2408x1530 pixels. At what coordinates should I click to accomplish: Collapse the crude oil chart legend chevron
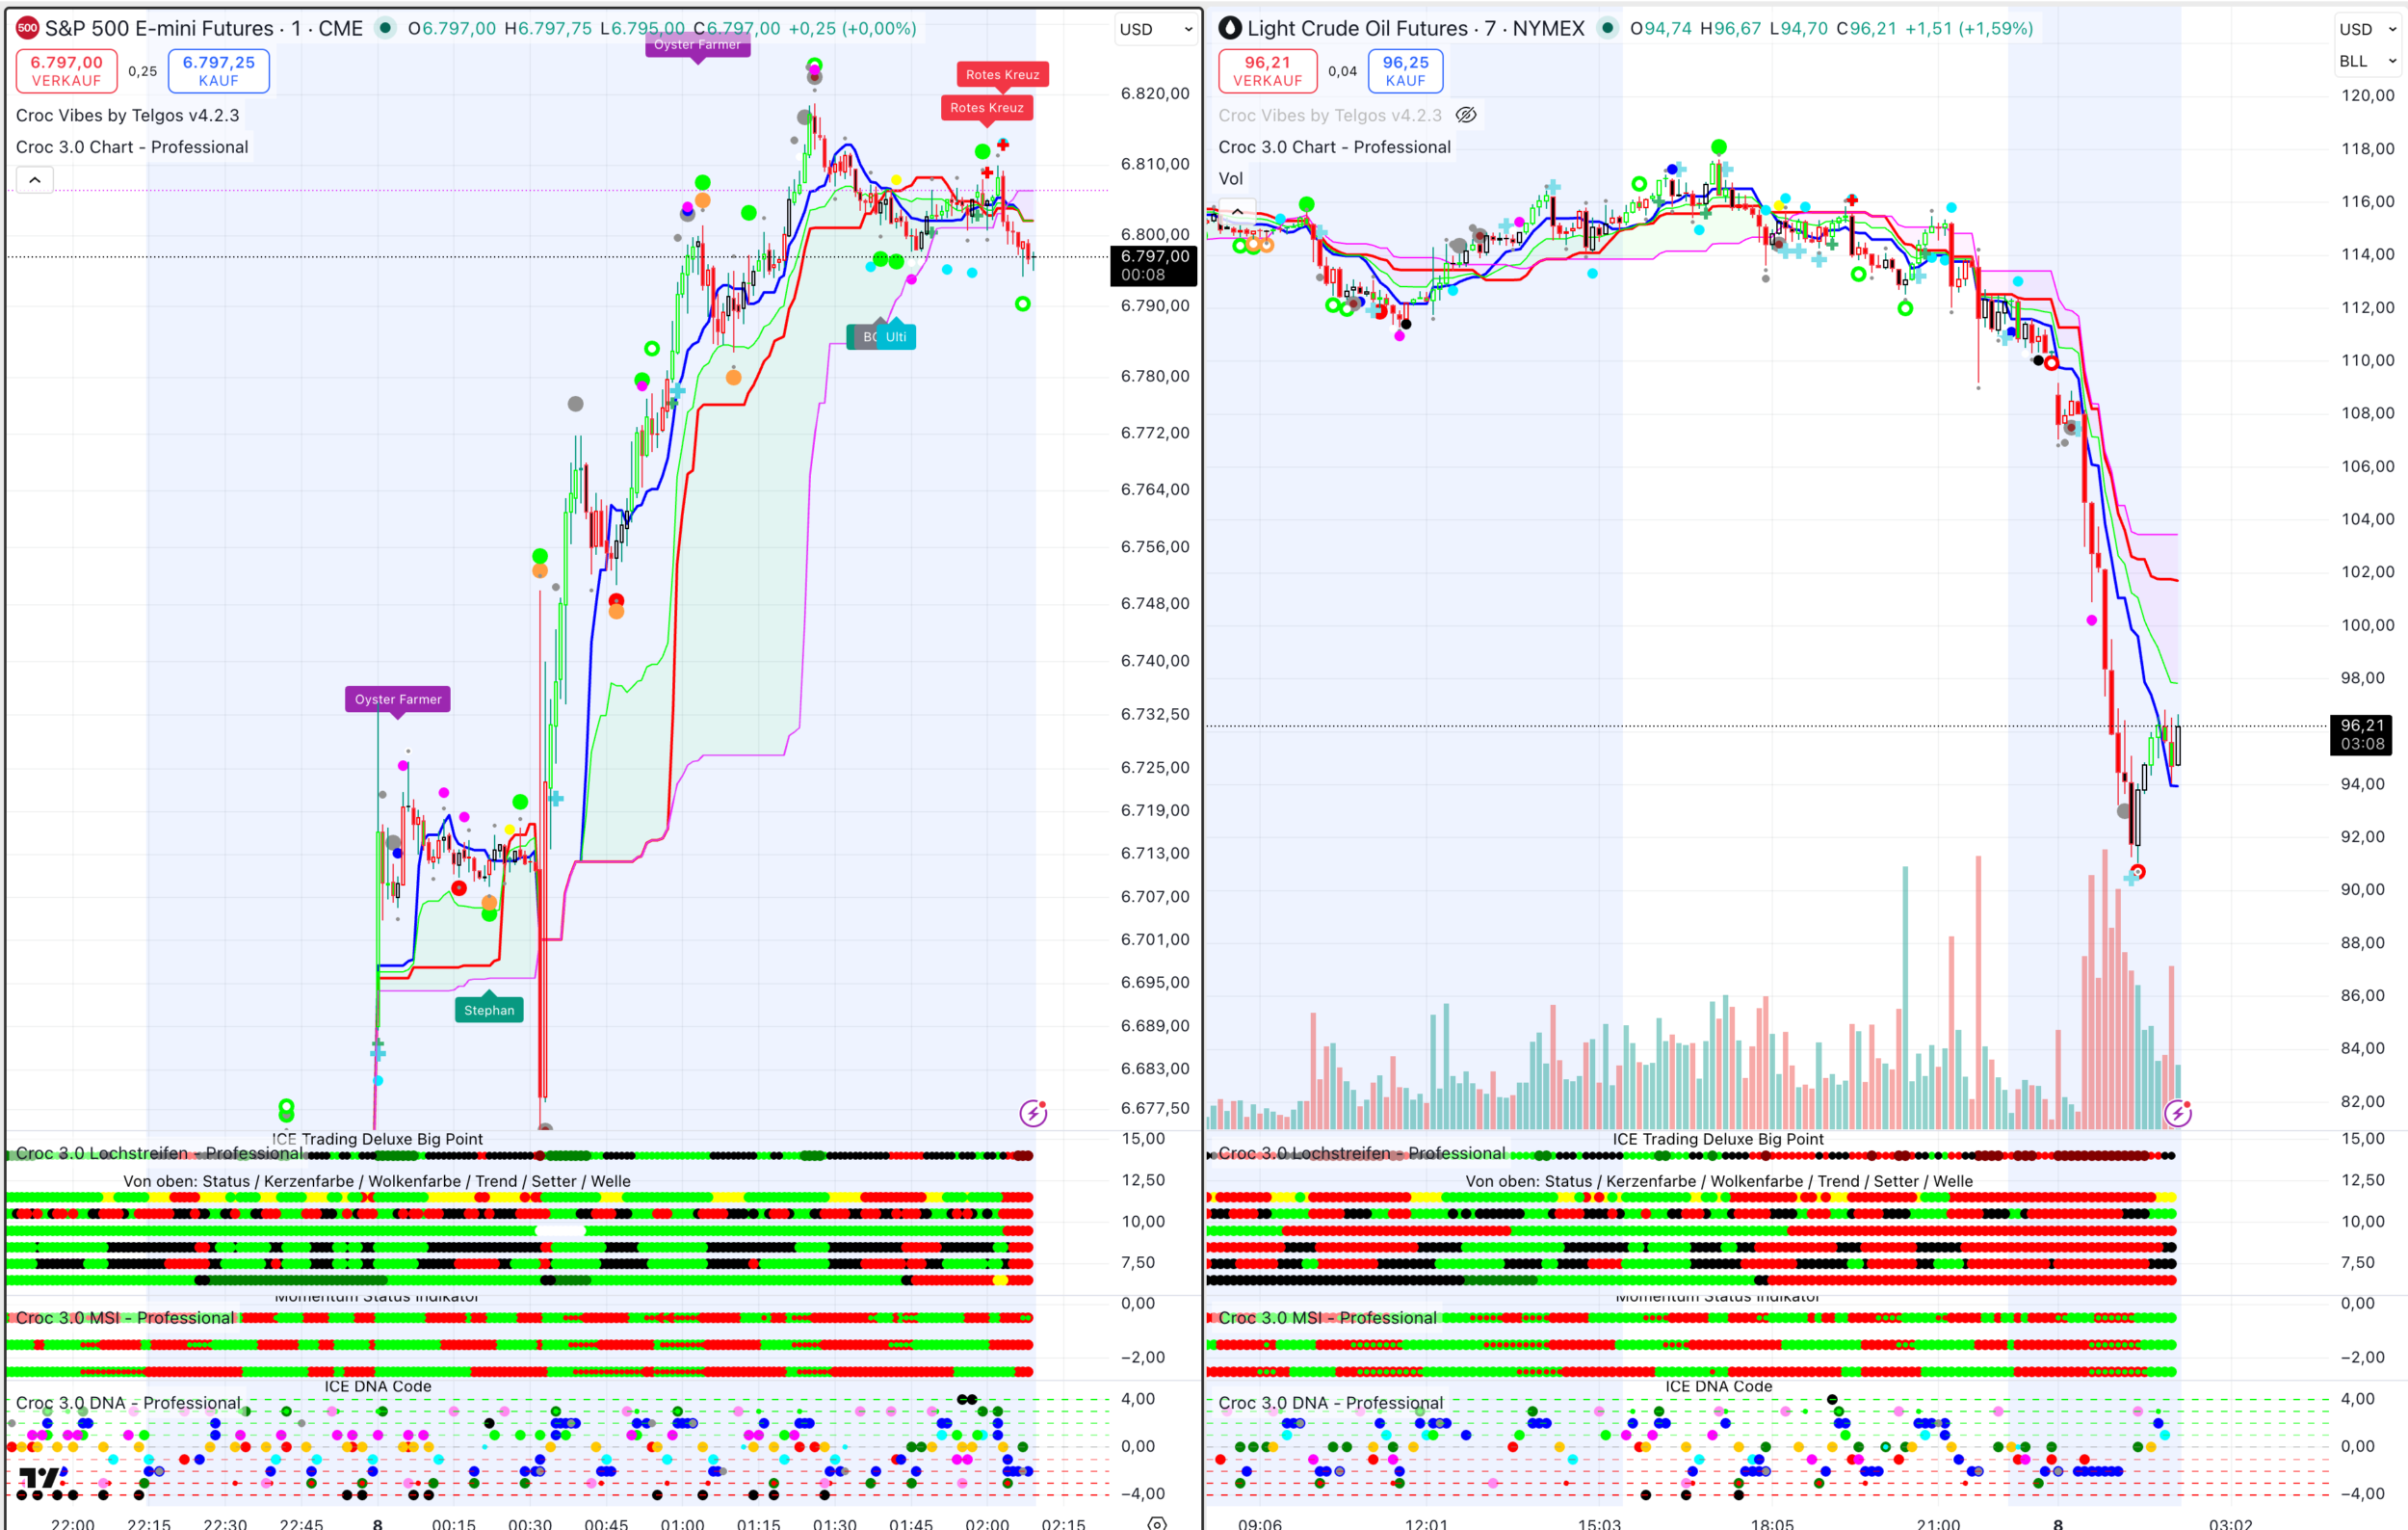coord(1238,211)
